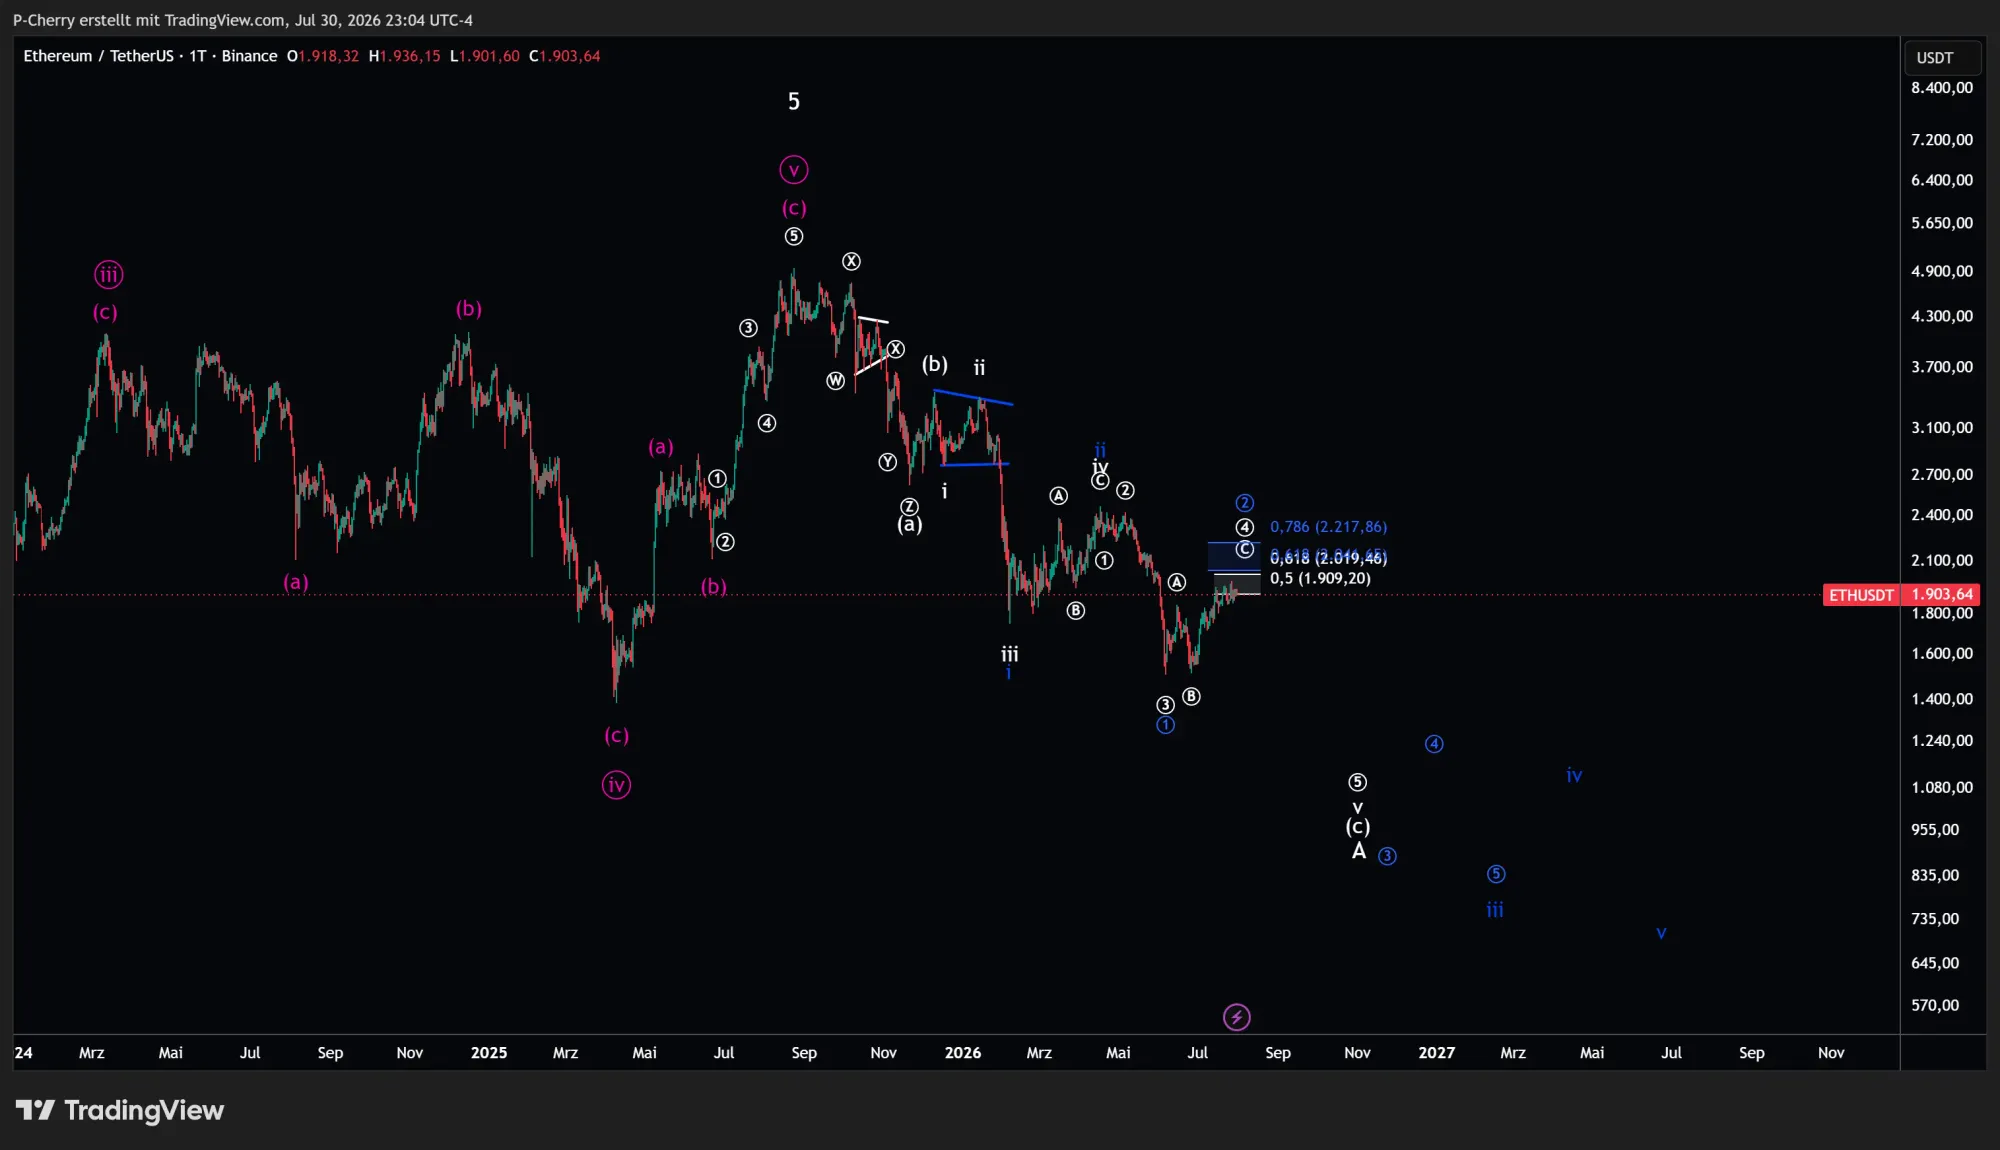The width and height of the screenshot is (2000, 1150).
Task: Click the 2025 label on time axis
Action: coord(489,1053)
